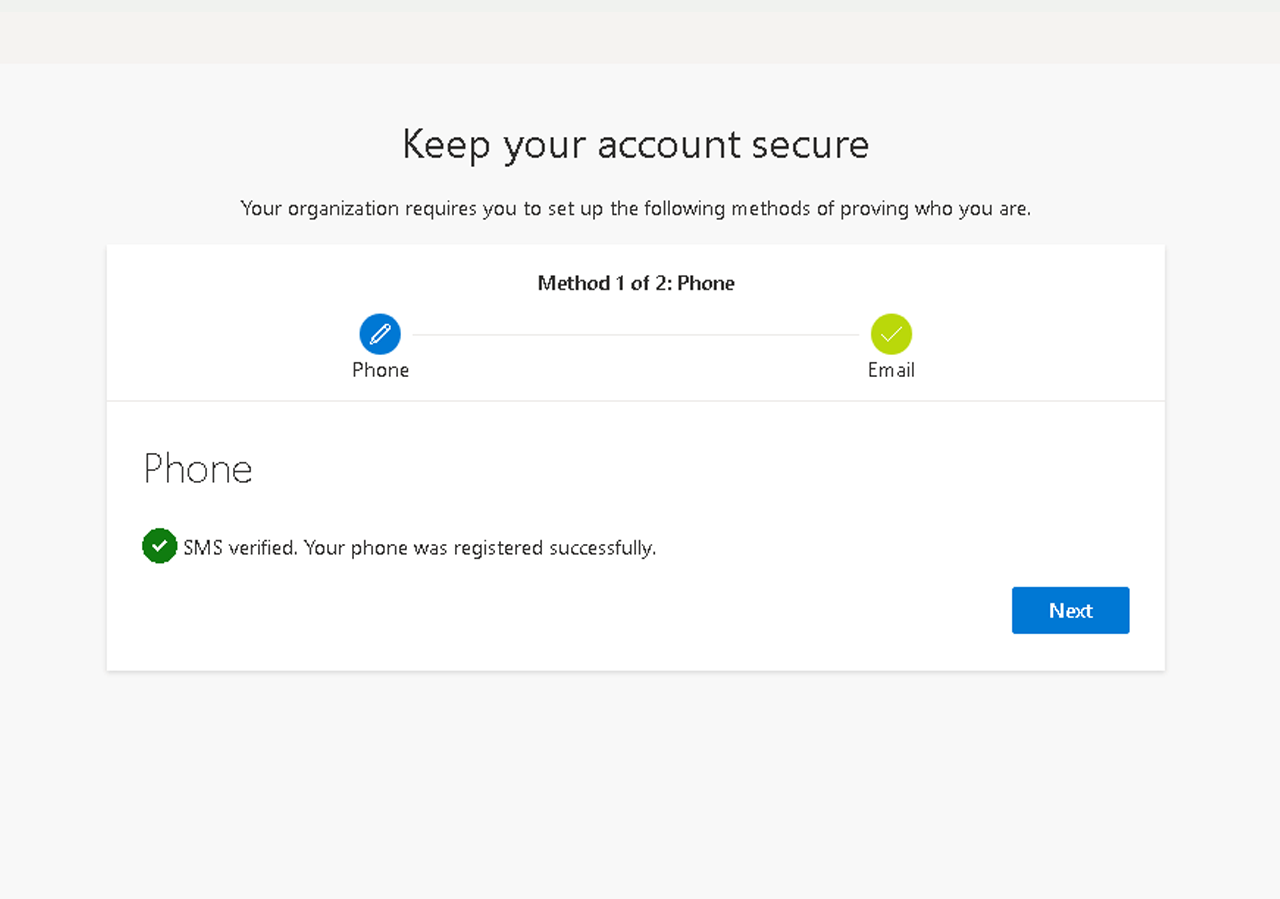Click the blue pencil Phone step icon
This screenshot has width=1280, height=899.
pos(380,334)
